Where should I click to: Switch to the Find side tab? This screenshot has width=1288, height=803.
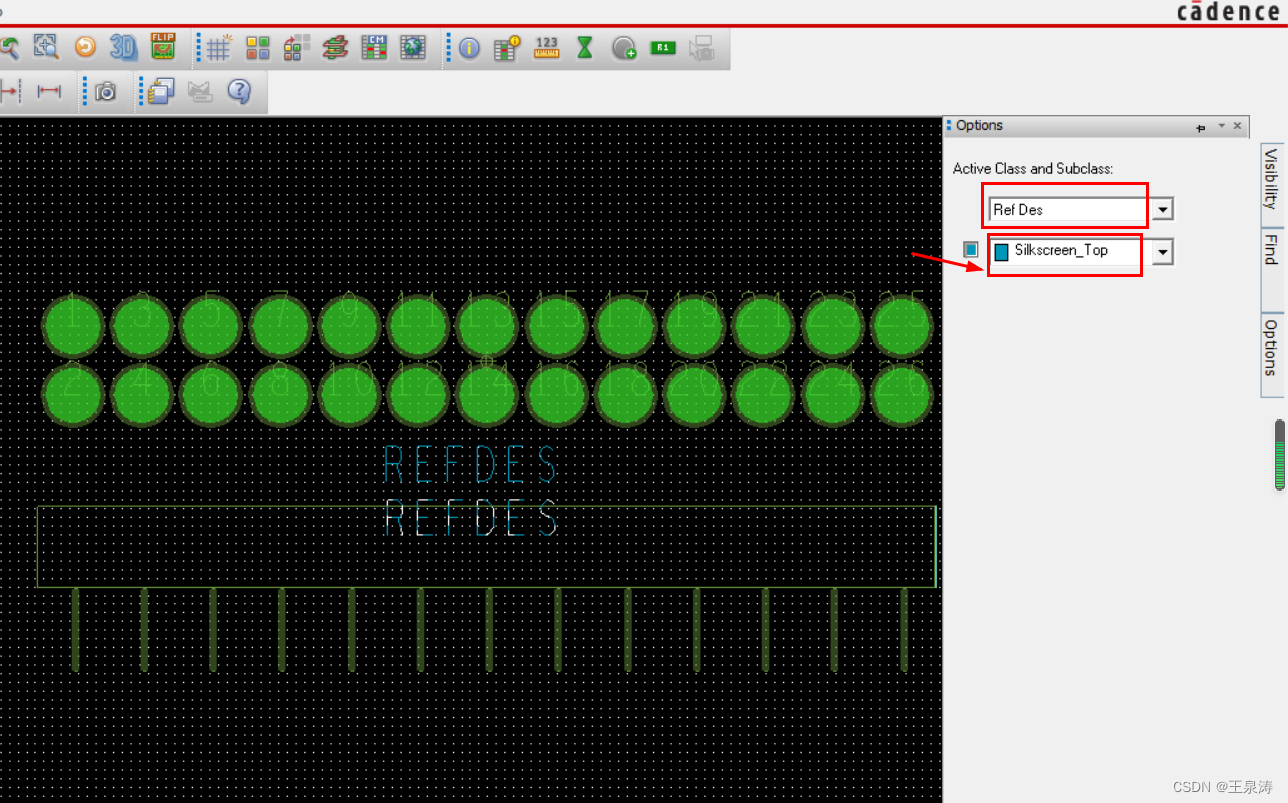point(1271,249)
